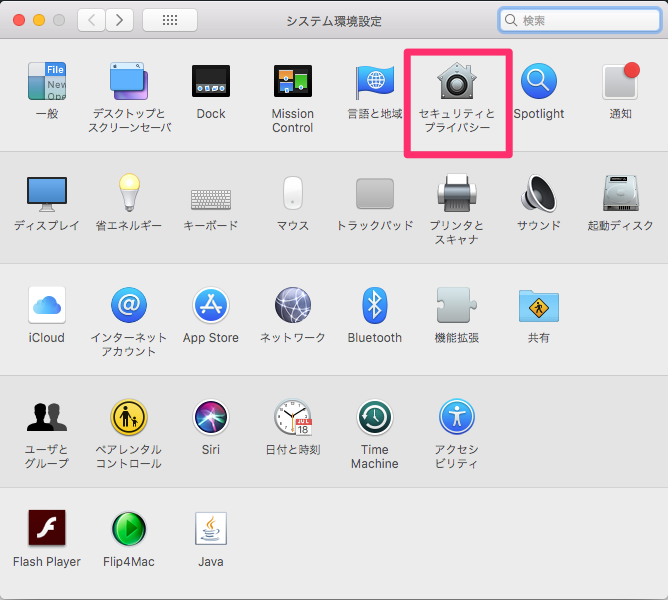668x600 pixels.
Task: Open 省エネルギー light bulb icon
Action: coord(129,193)
